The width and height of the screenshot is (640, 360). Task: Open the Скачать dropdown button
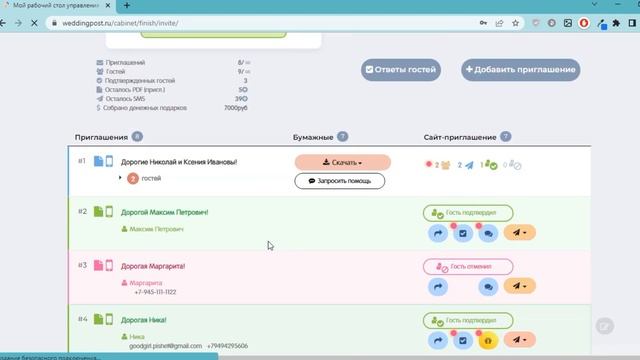tap(342, 162)
